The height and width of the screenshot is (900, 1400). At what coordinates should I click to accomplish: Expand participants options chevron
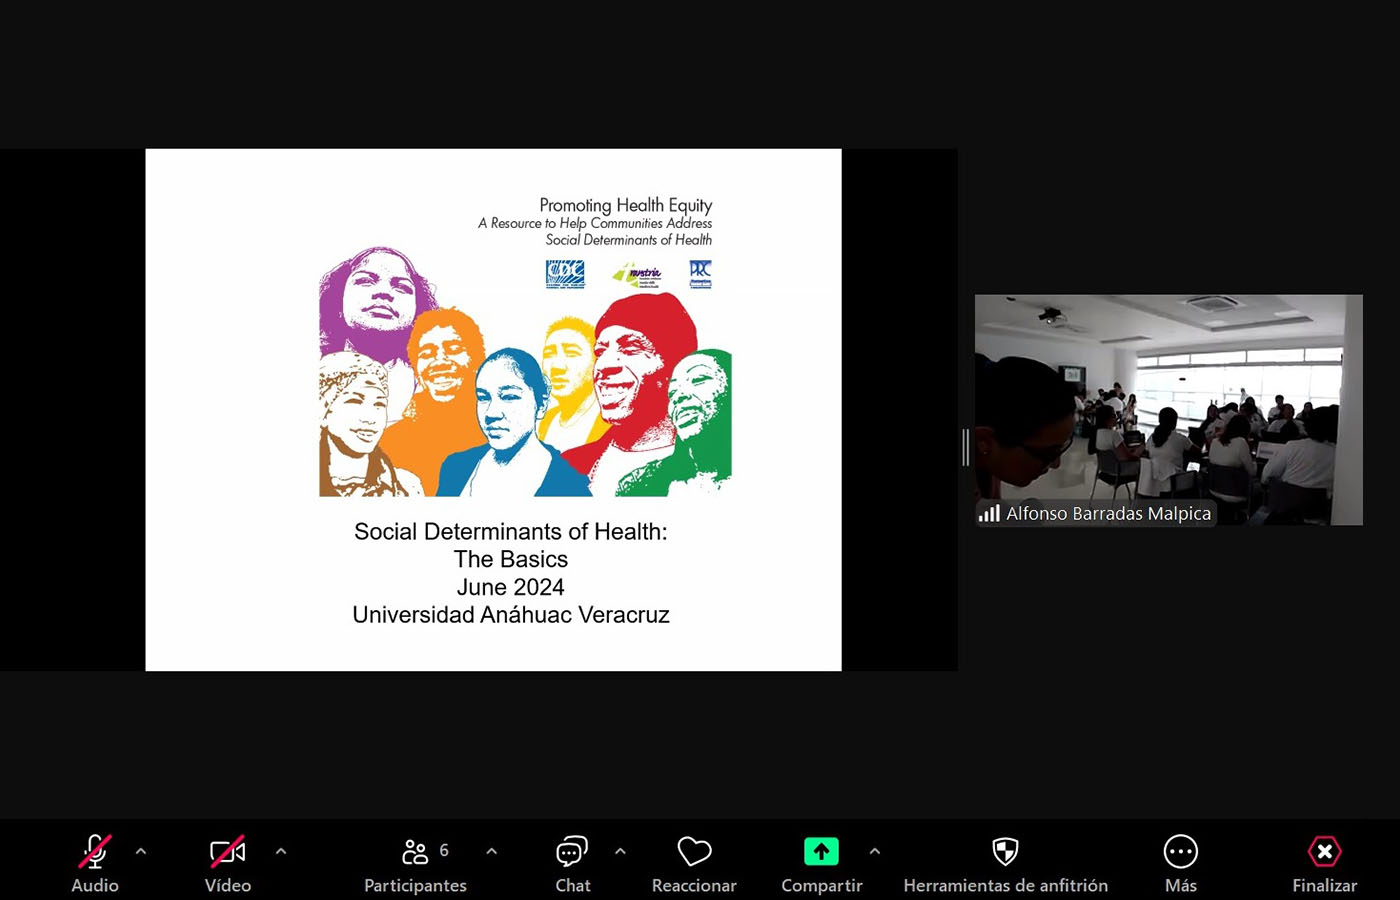[491, 851]
